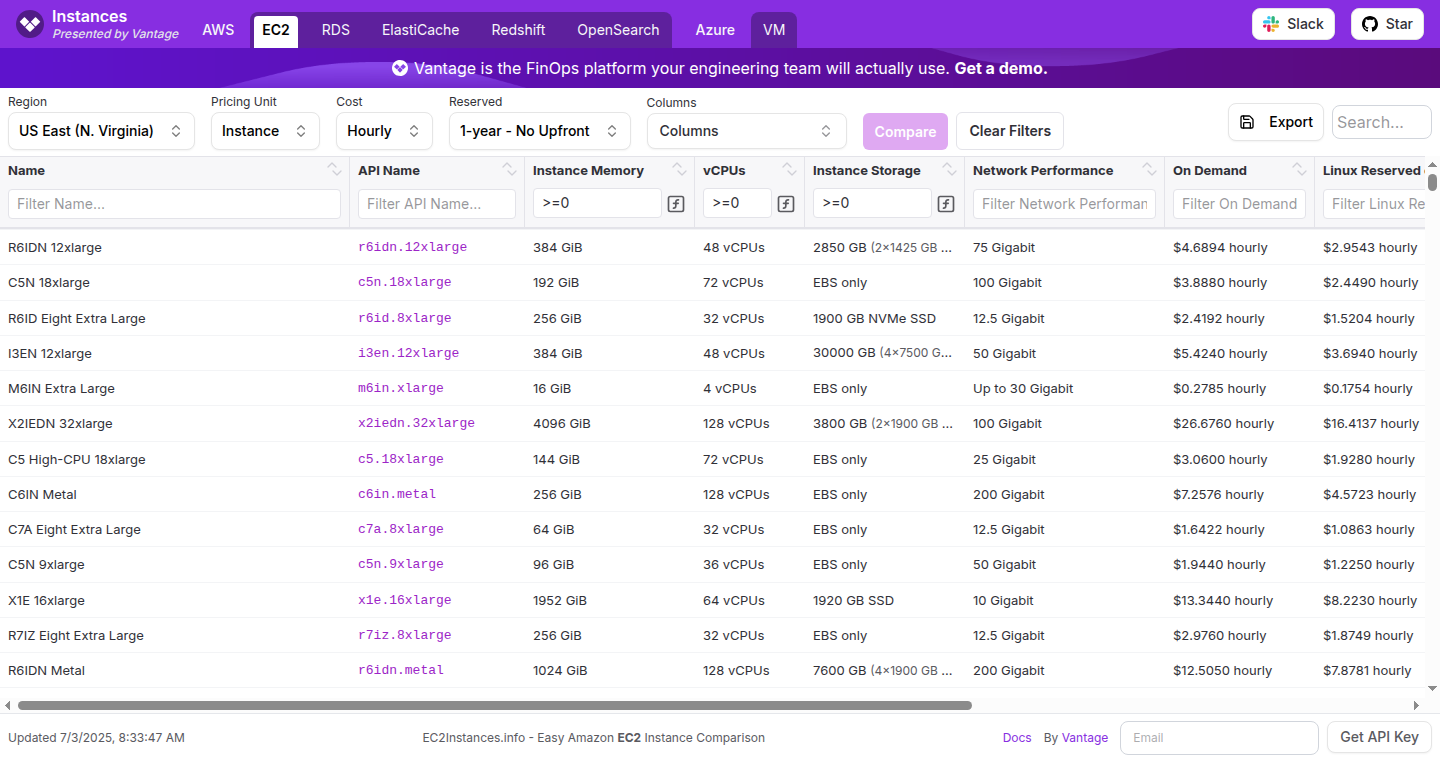The height and width of the screenshot is (761, 1440).
Task: Click the Vantage Instances logo icon
Action: tap(30, 24)
